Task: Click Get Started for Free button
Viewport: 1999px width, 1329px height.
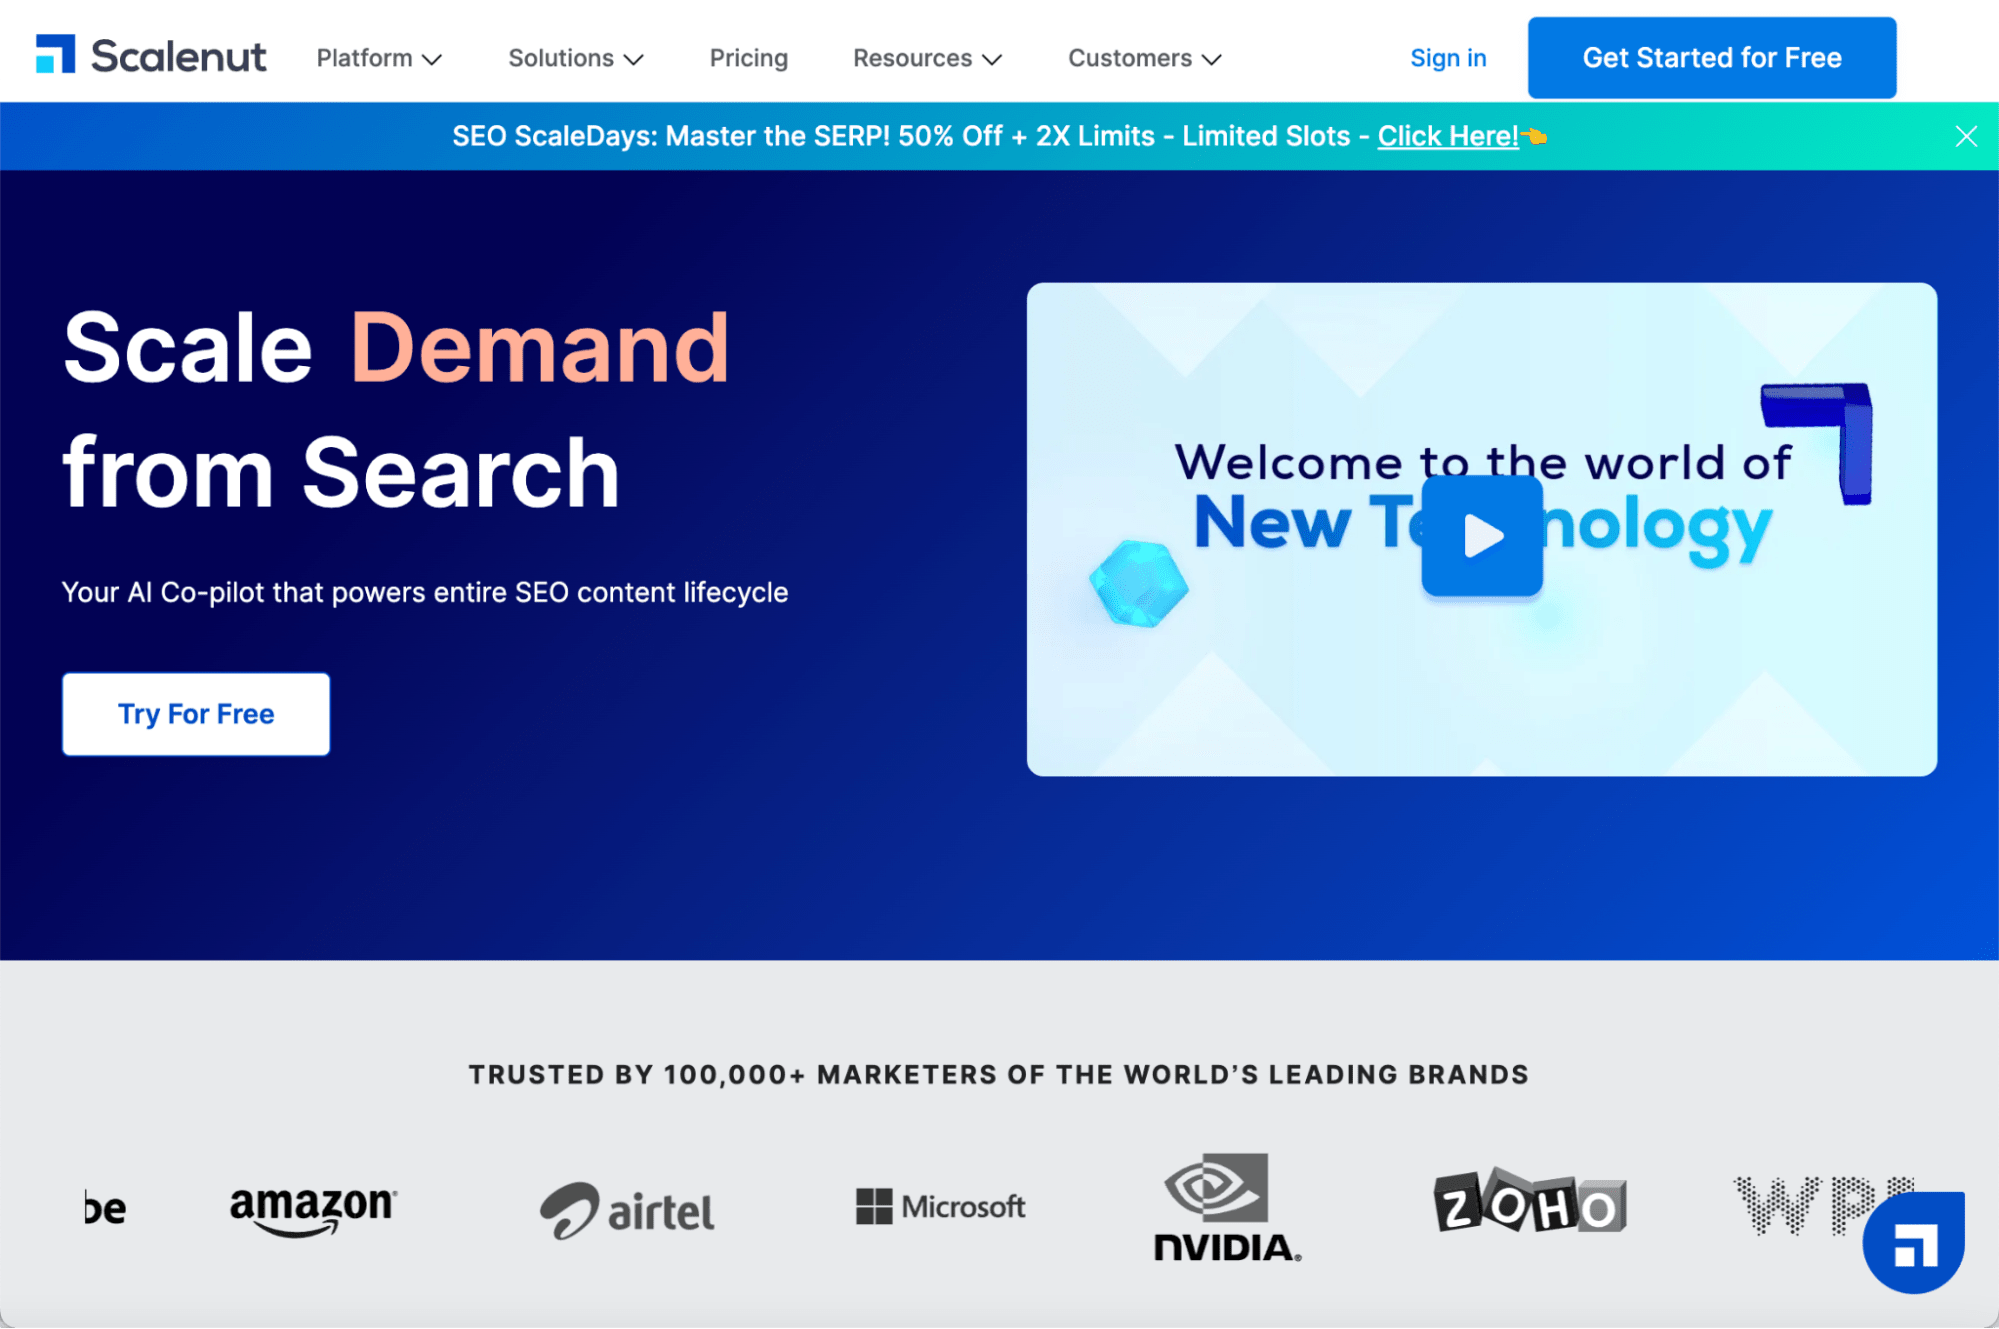Action: [x=1711, y=58]
